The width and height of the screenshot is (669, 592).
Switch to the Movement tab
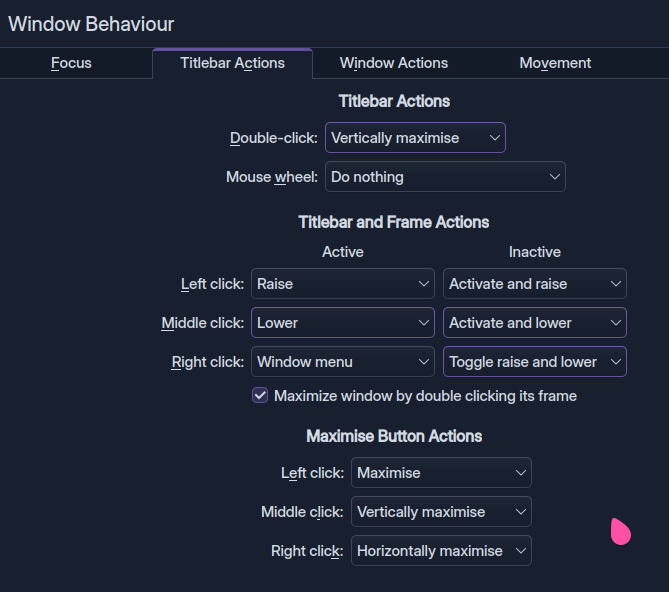pyautogui.click(x=555, y=63)
